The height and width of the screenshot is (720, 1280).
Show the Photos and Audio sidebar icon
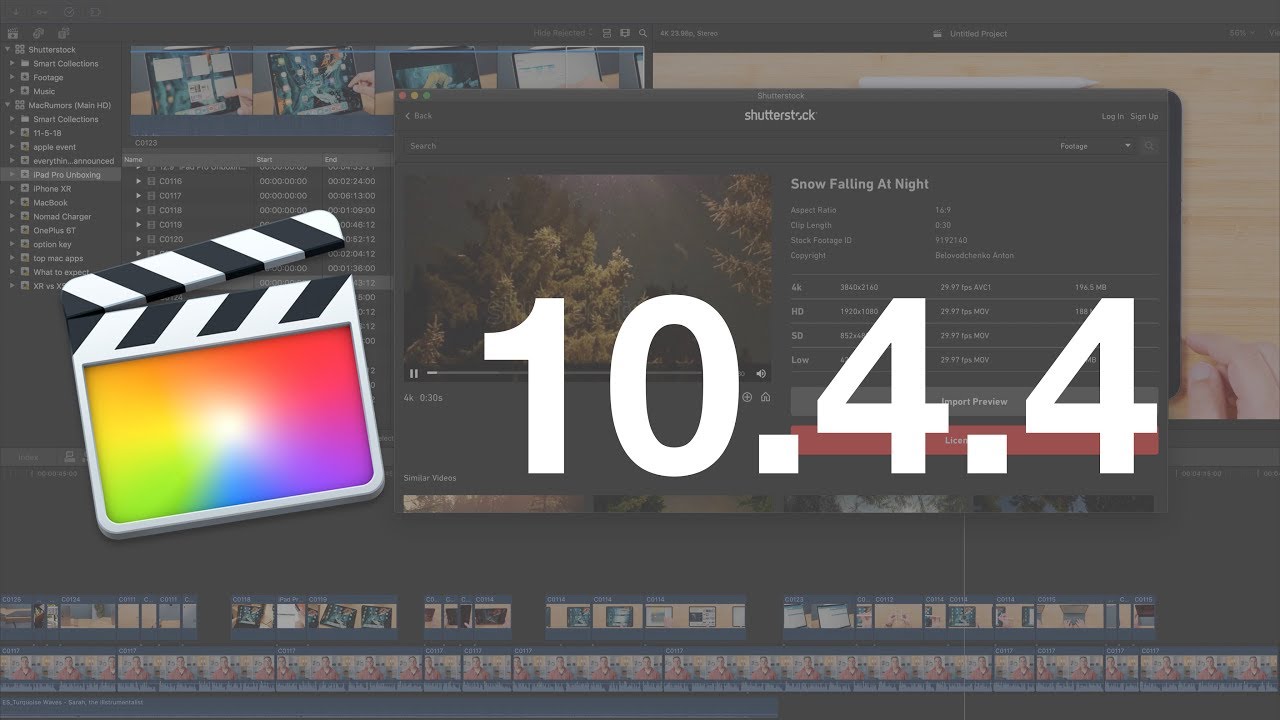click(x=36, y=33)
